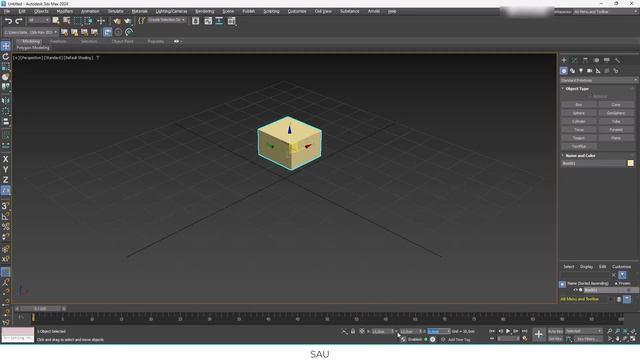Click the curly braces named selection icon

pos(141,20)
